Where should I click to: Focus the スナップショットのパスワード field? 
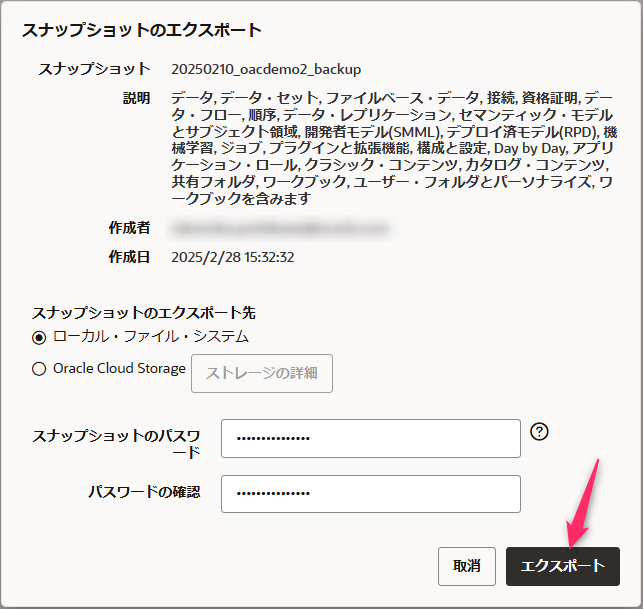coord(371,438)
